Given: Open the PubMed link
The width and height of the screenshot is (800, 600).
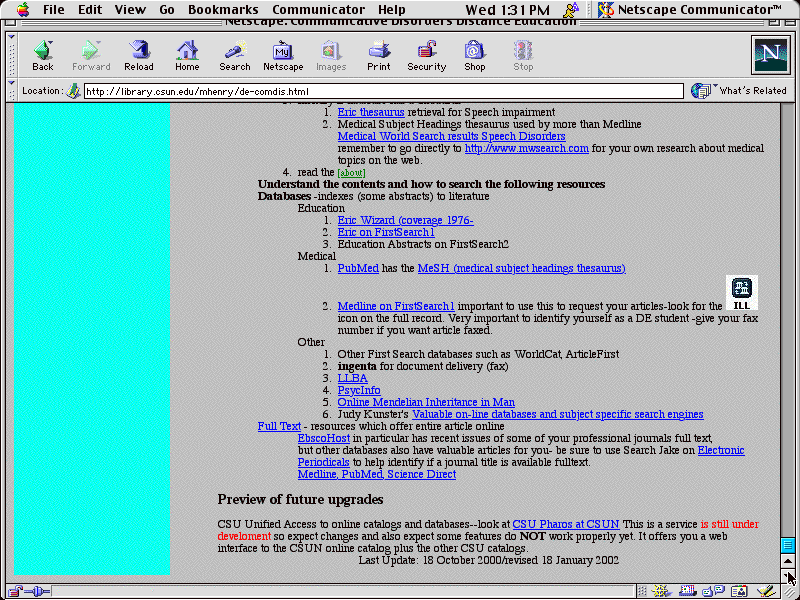Looking at the screenshot, I should pyautogui.click(x=358, y=268).
